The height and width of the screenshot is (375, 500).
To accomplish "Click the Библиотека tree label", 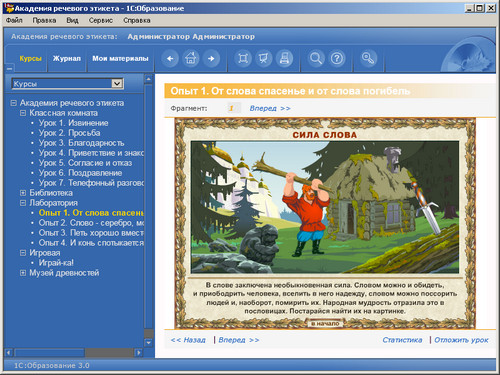I will (51, 193).
